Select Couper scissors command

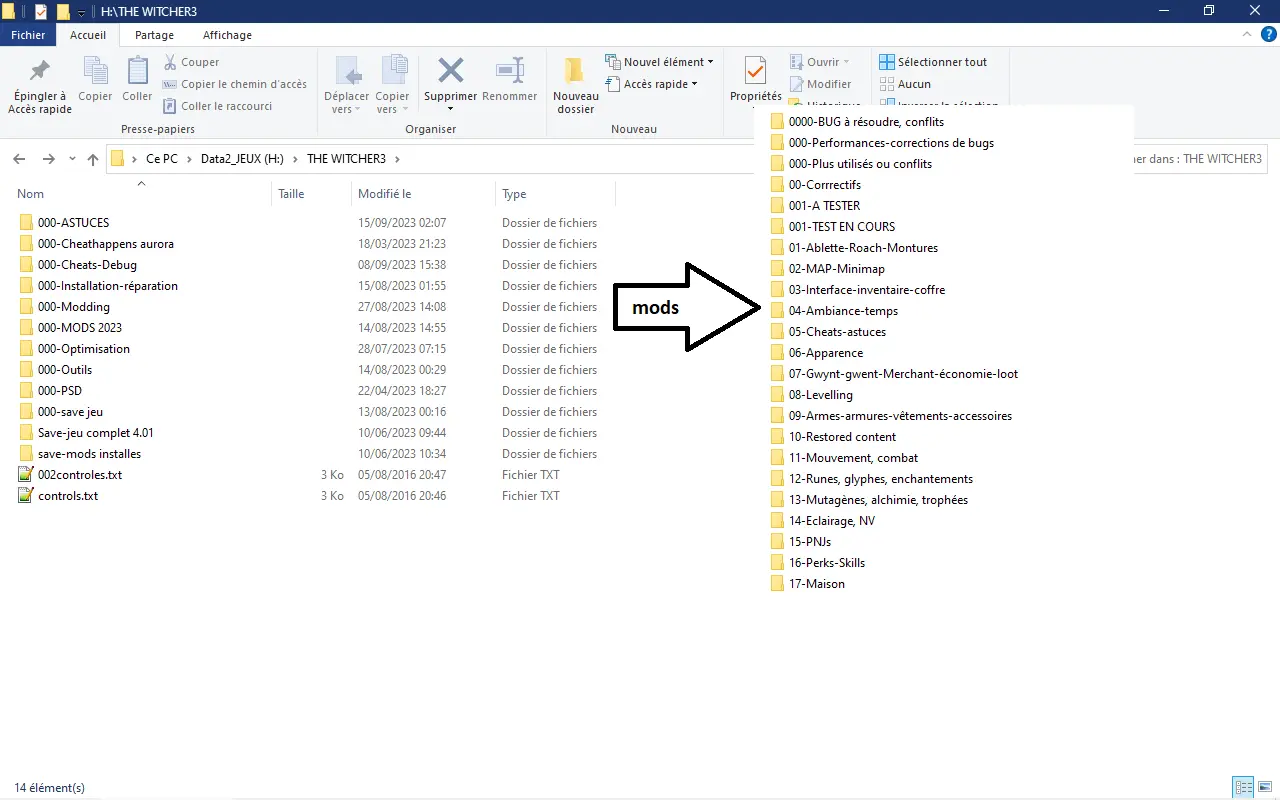click(x=191, y=62)
